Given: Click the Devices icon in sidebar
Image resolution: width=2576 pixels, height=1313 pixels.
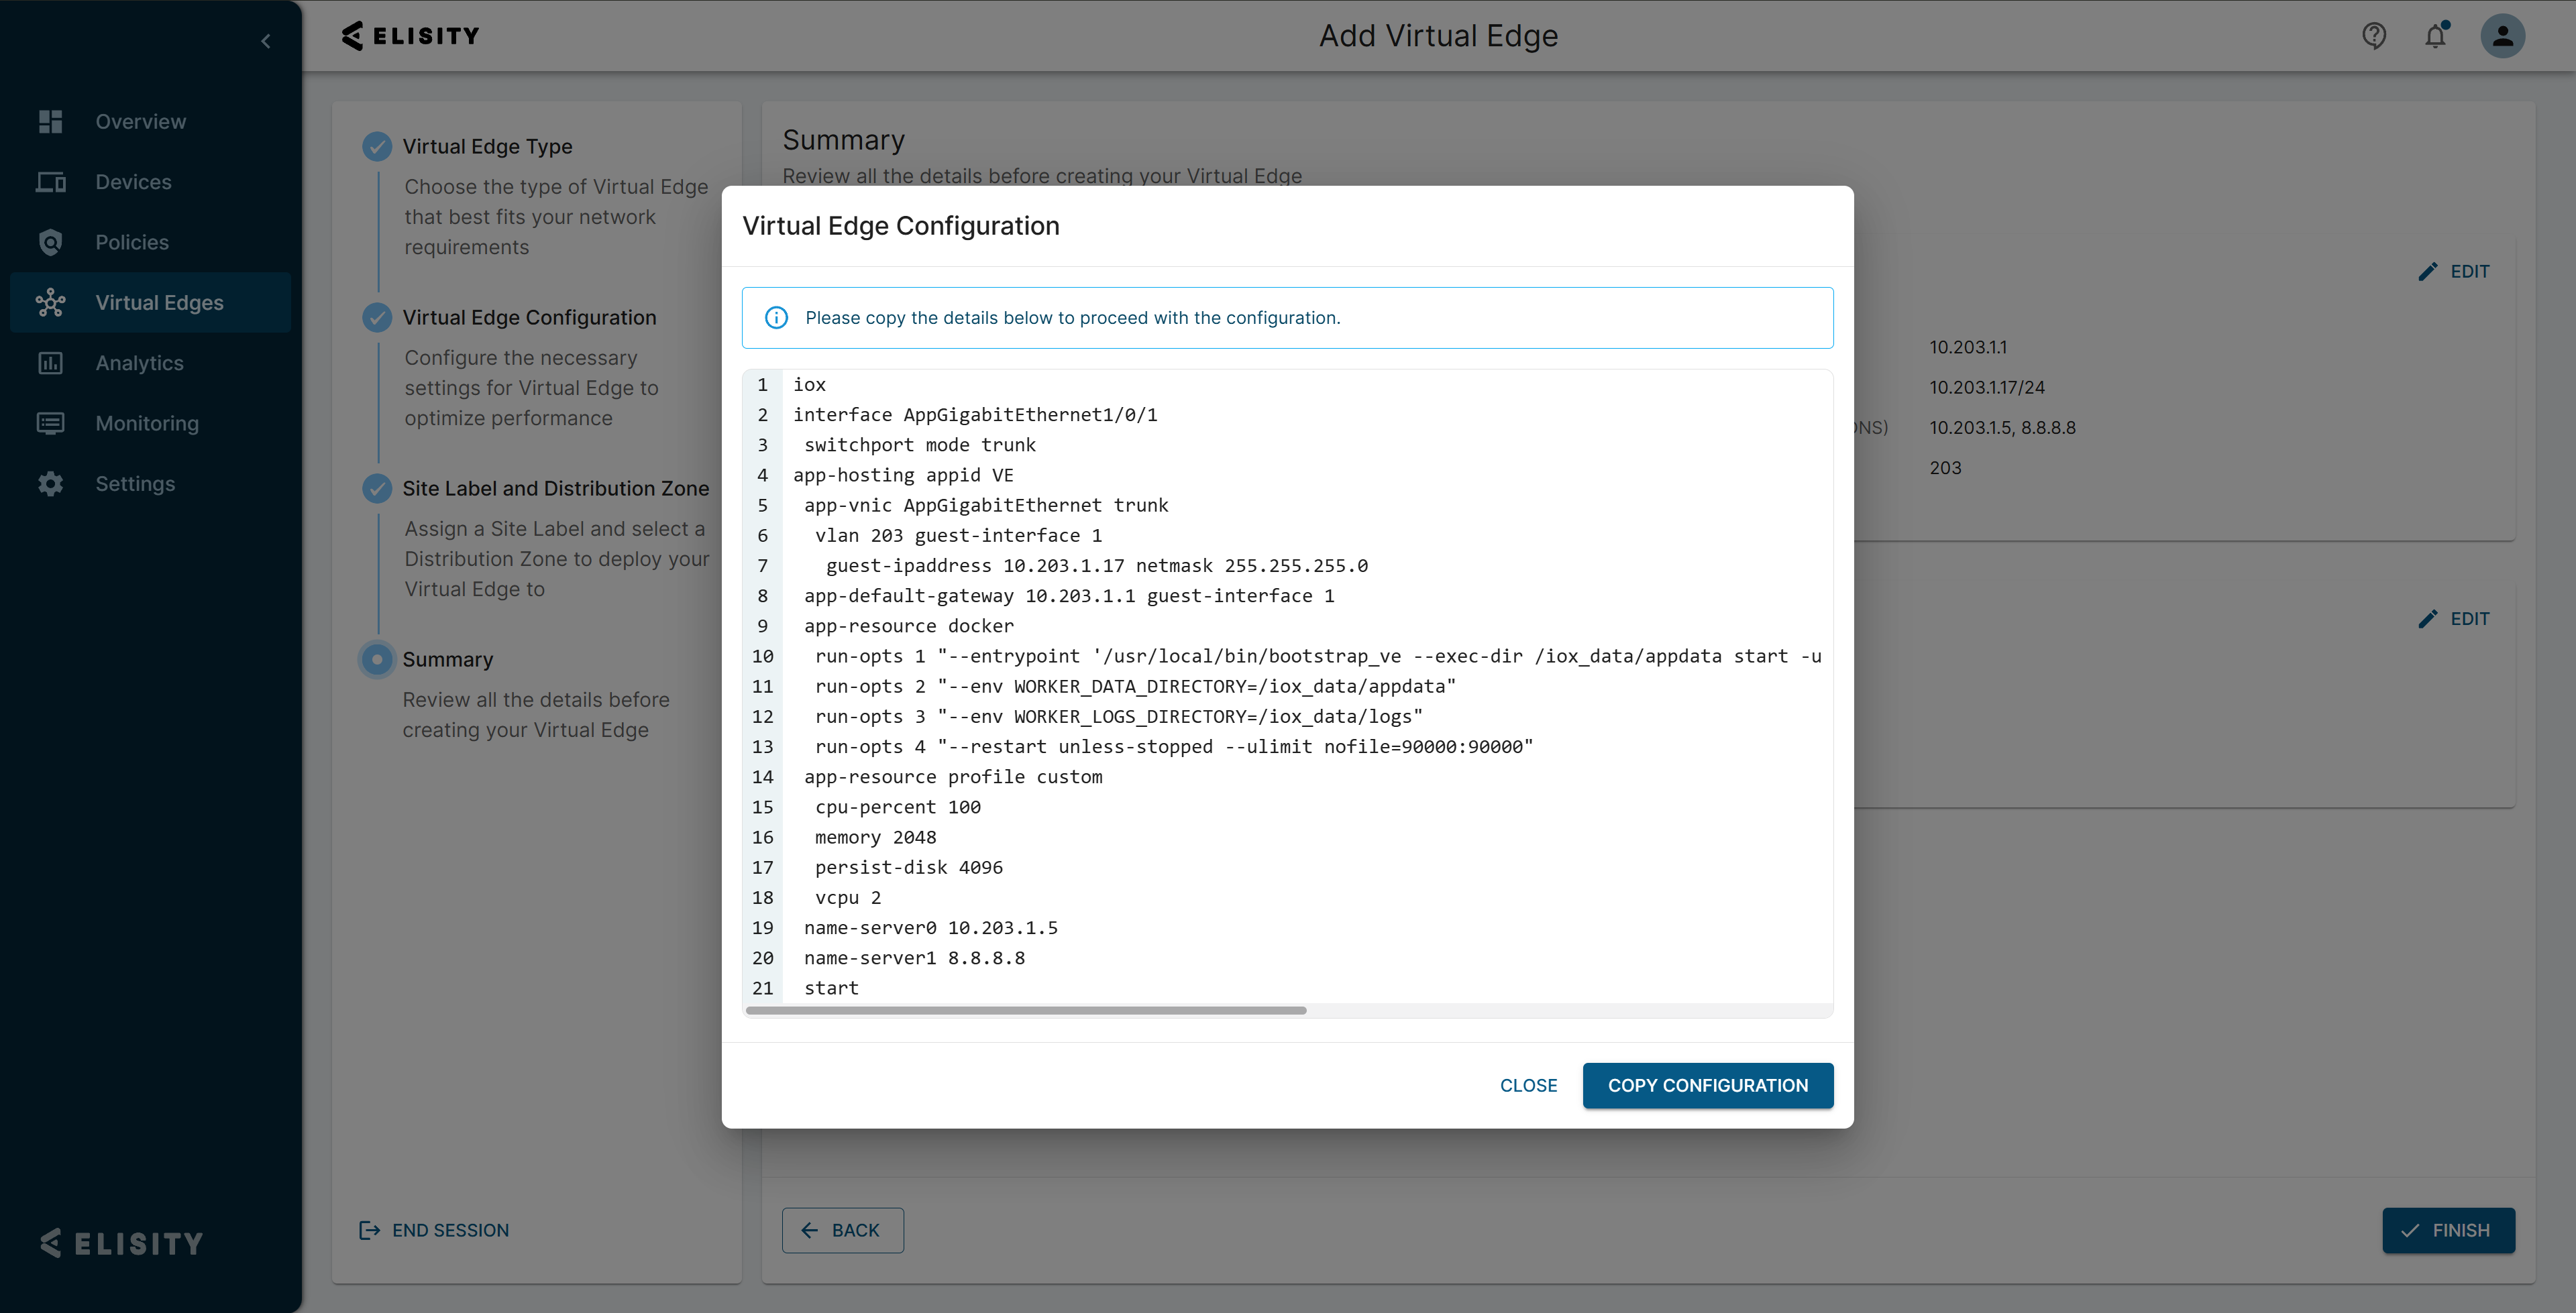Looking at the screenshot, I should (51, 182).
